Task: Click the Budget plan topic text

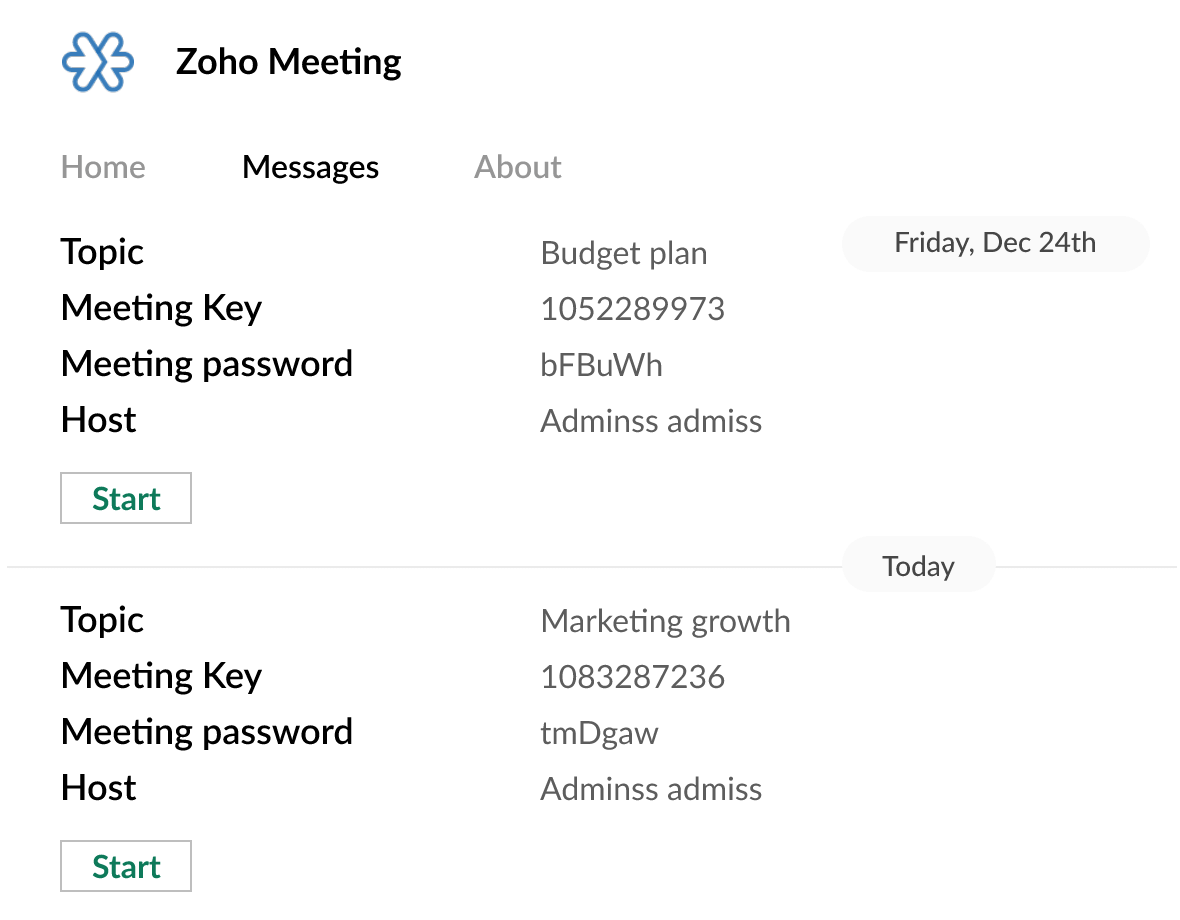Action: click(x=623, y=253)
